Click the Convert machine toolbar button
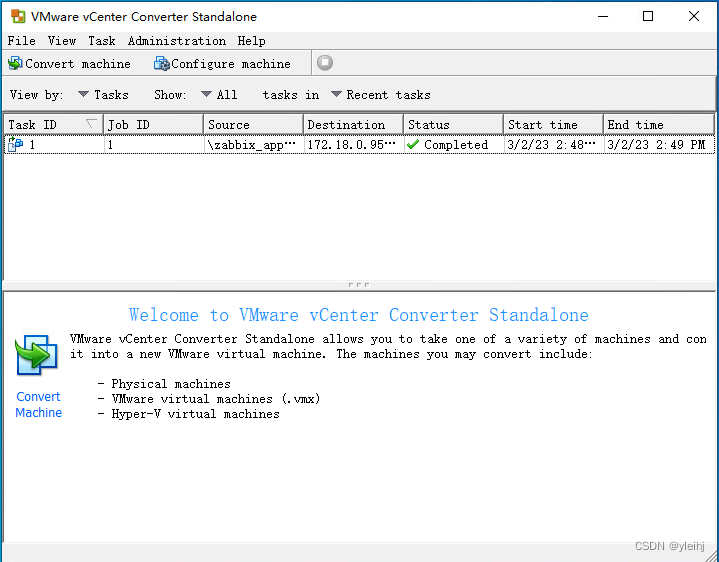The image size is (719, 562). pyautogui.click(x=69, y=63)
